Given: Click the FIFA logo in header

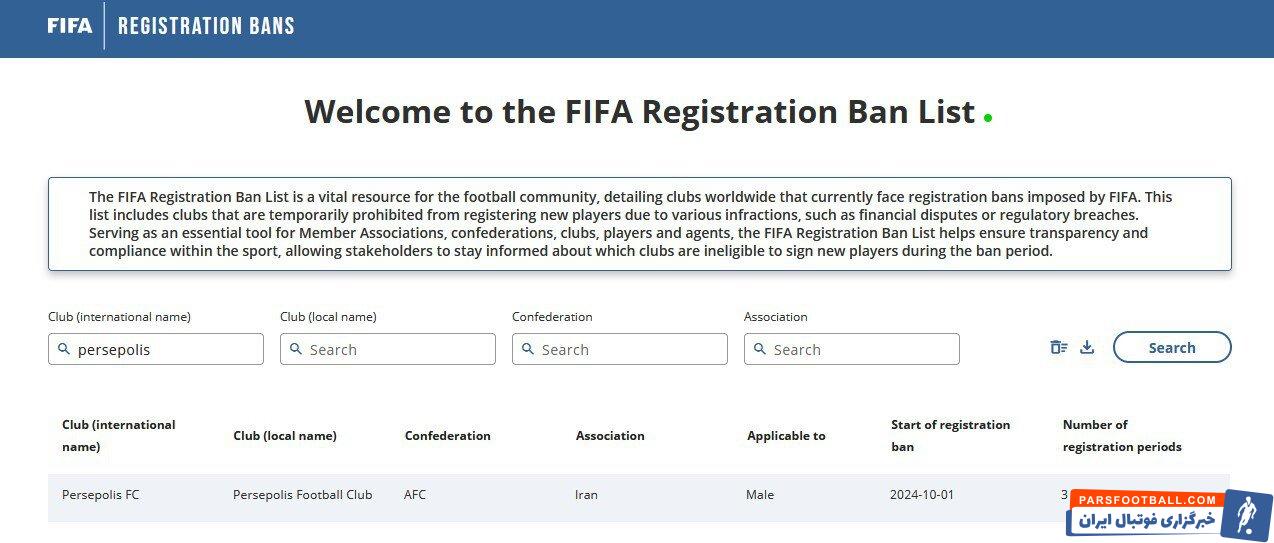Looking at the screenshot, I should click(69, 26).
